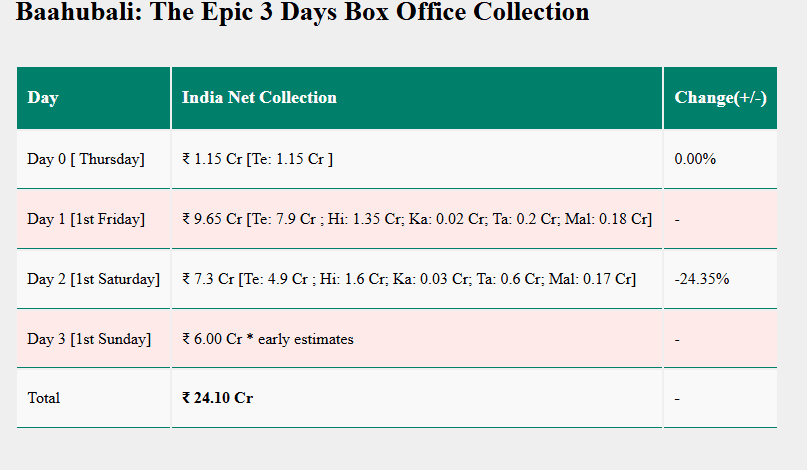Select the ₹ 7.3 Cr Saturday collection
The width and height of the screenshot is (807, 470).
(209, 279)
